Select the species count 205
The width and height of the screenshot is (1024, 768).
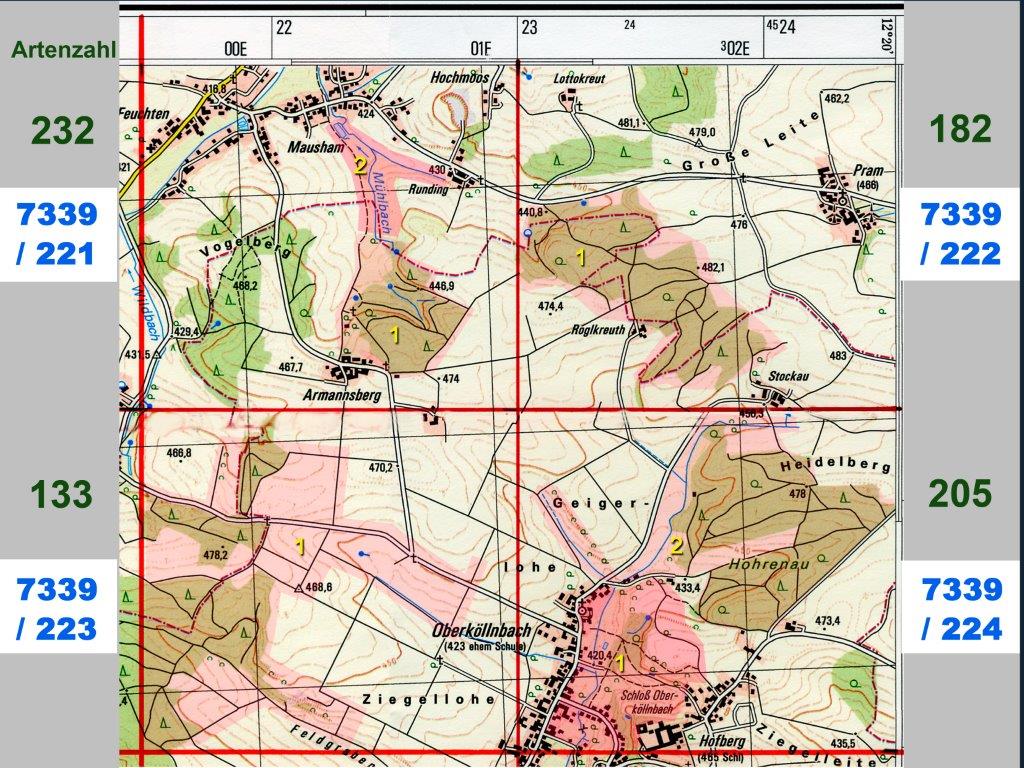coord(960,493)
